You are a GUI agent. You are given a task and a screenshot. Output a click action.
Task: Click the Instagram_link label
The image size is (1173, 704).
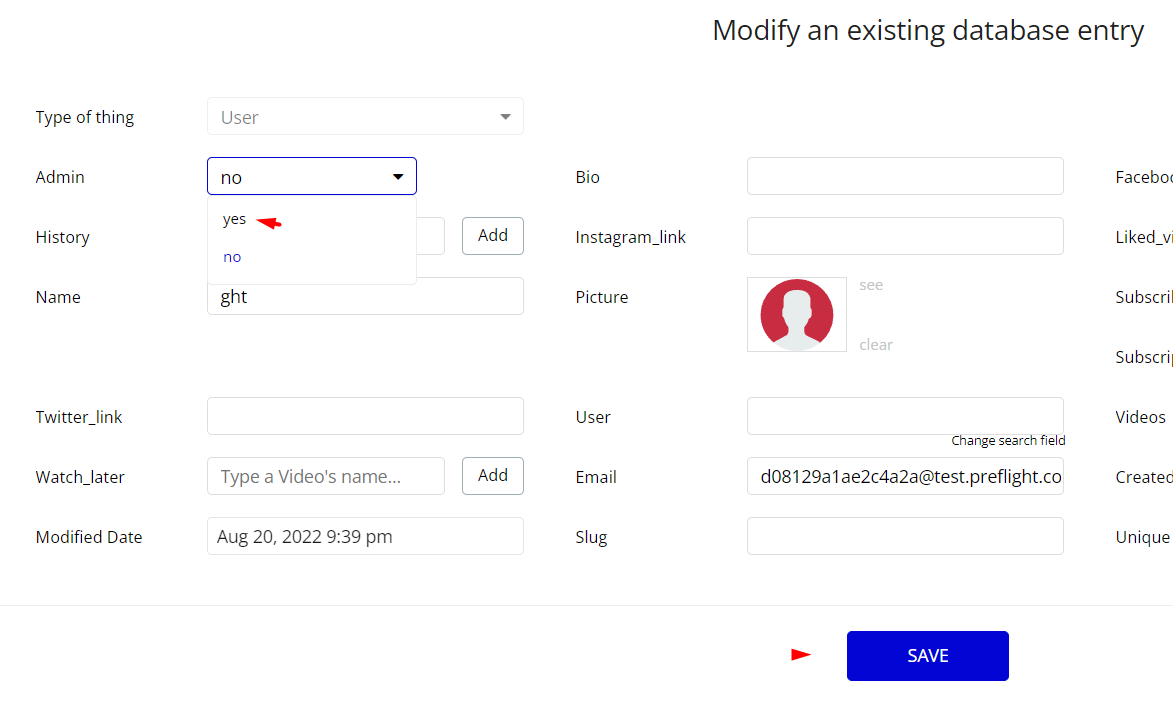(x=630, y=237)
